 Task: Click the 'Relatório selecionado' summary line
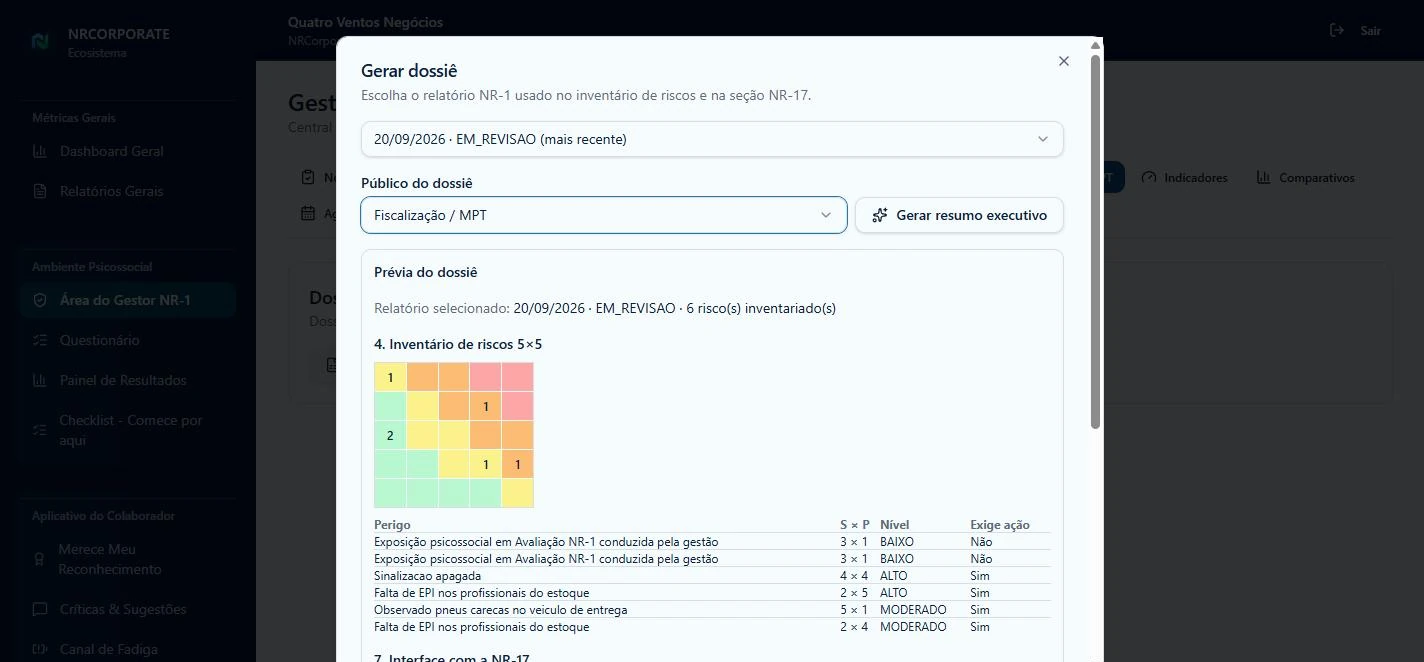(x=605, y=308)
